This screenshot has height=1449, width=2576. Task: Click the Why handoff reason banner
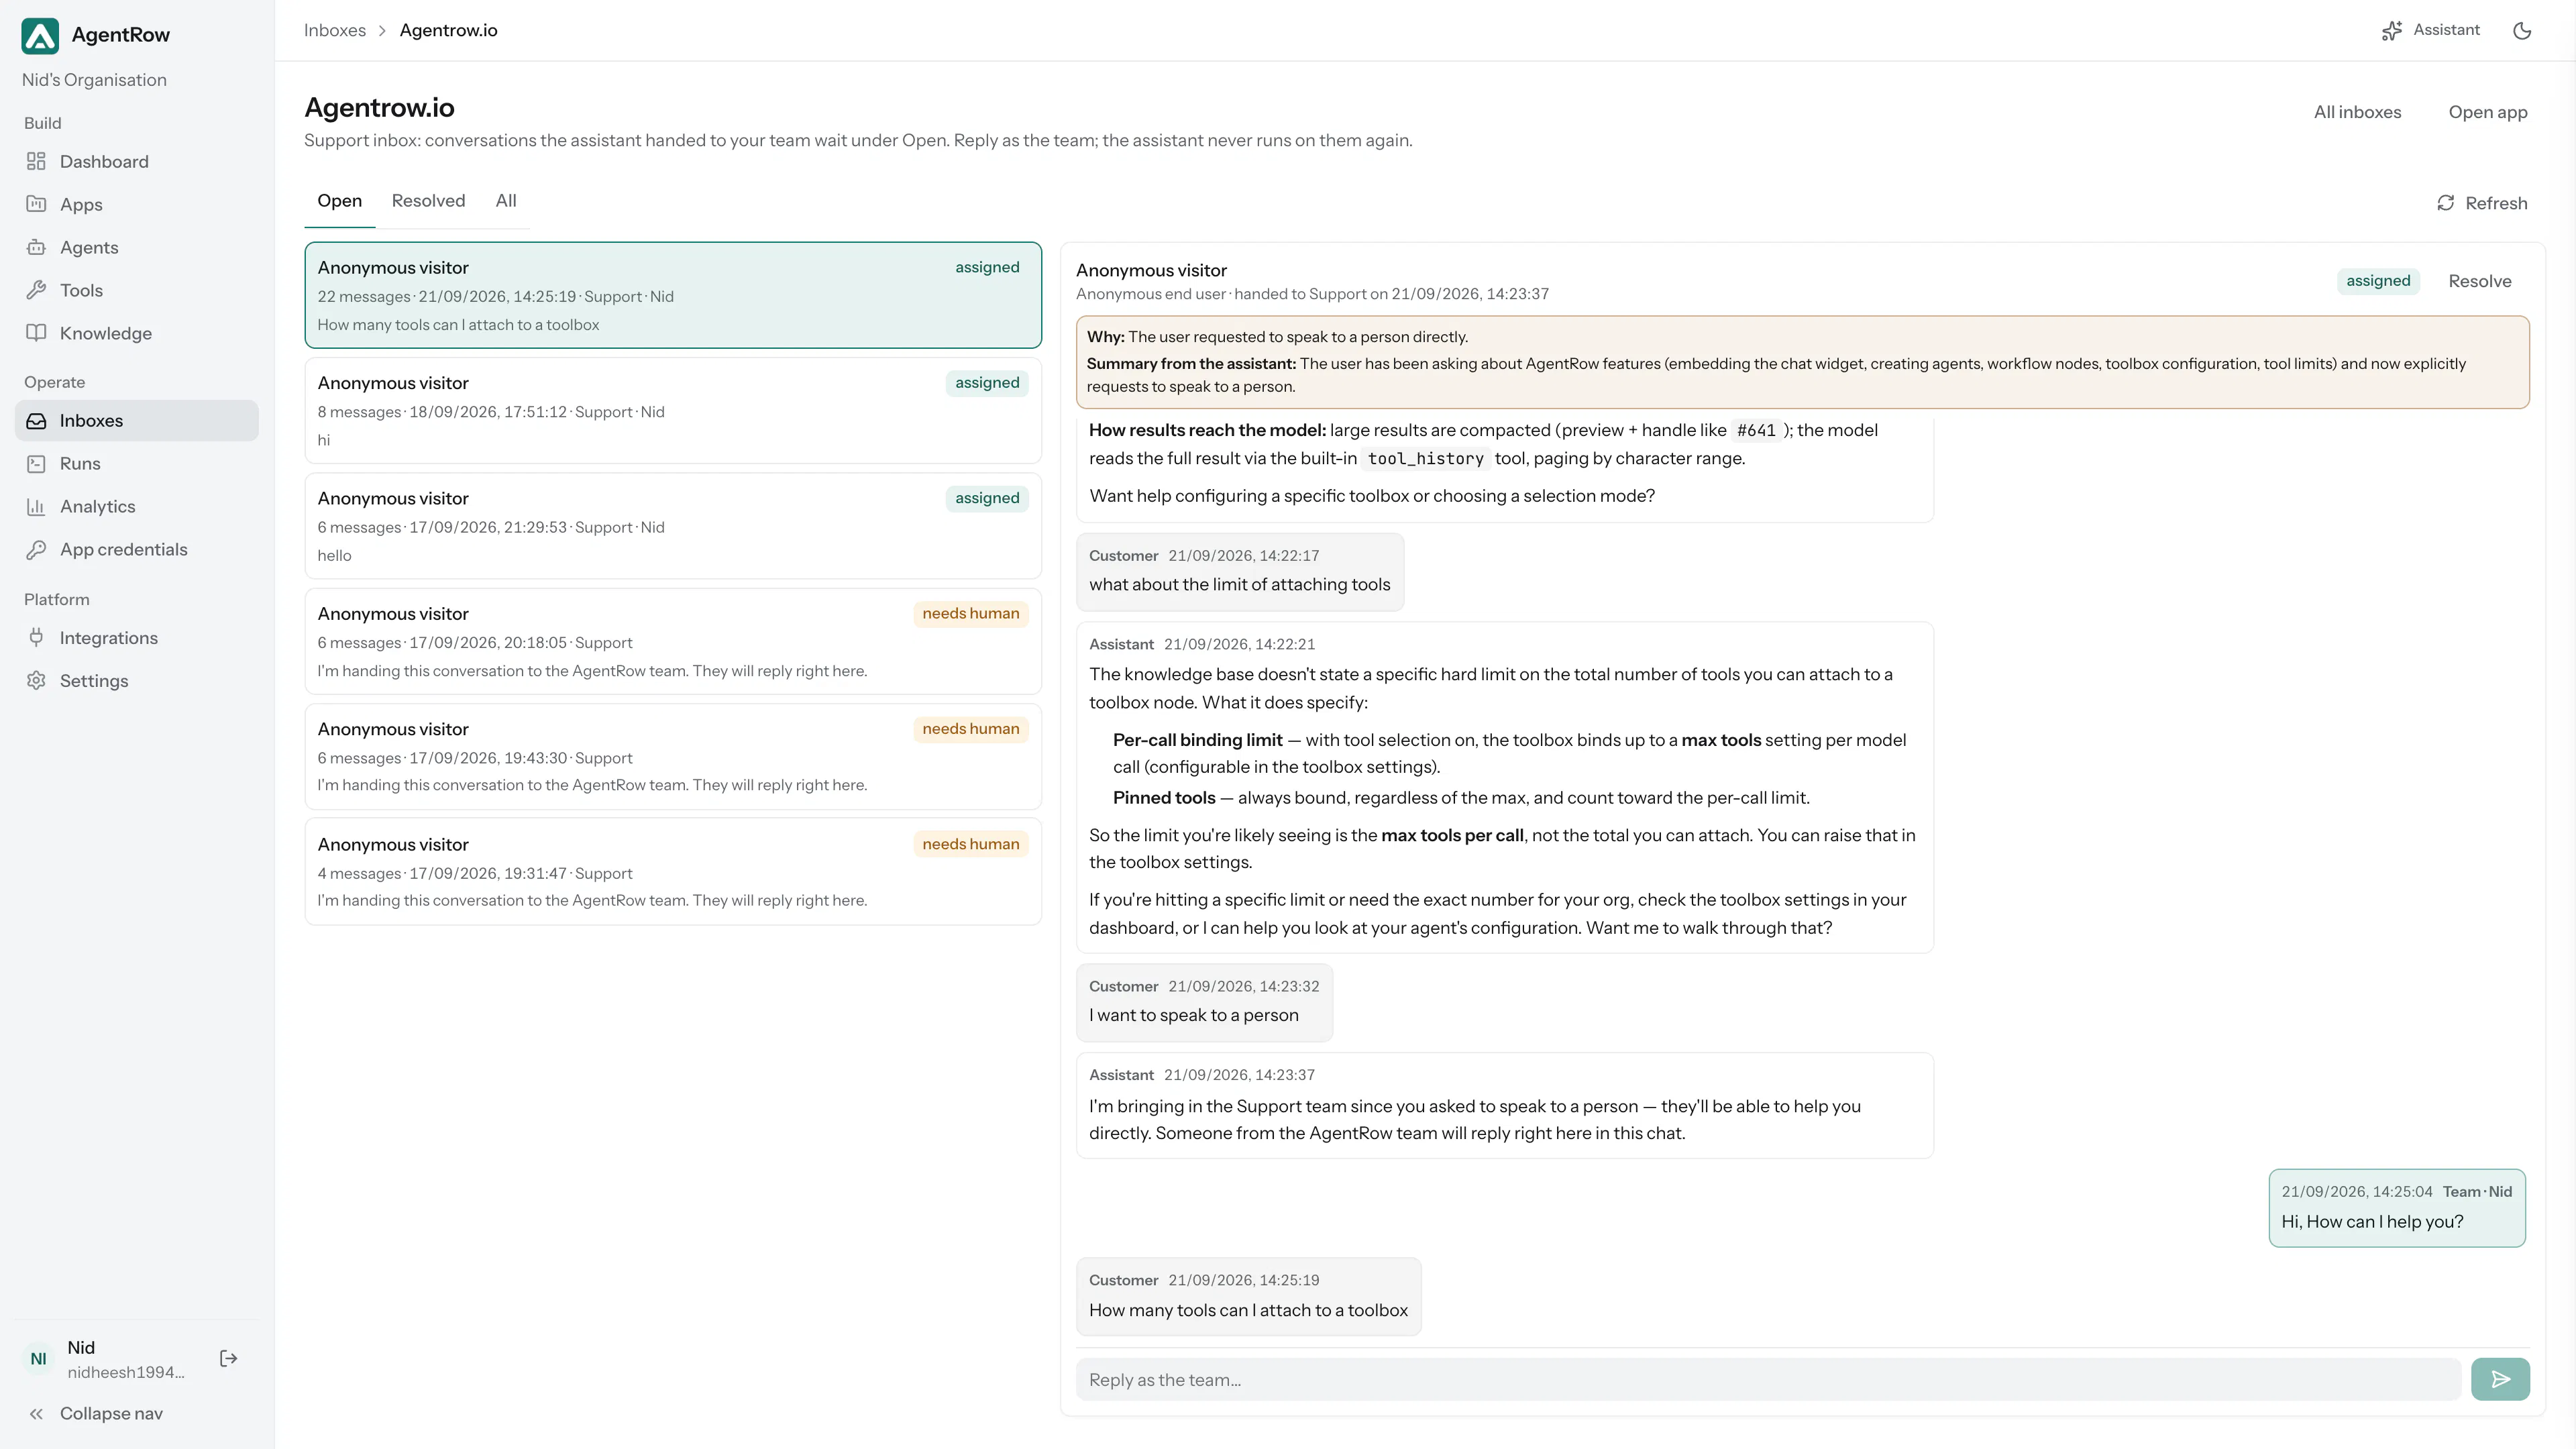(x=1802, y=362)
